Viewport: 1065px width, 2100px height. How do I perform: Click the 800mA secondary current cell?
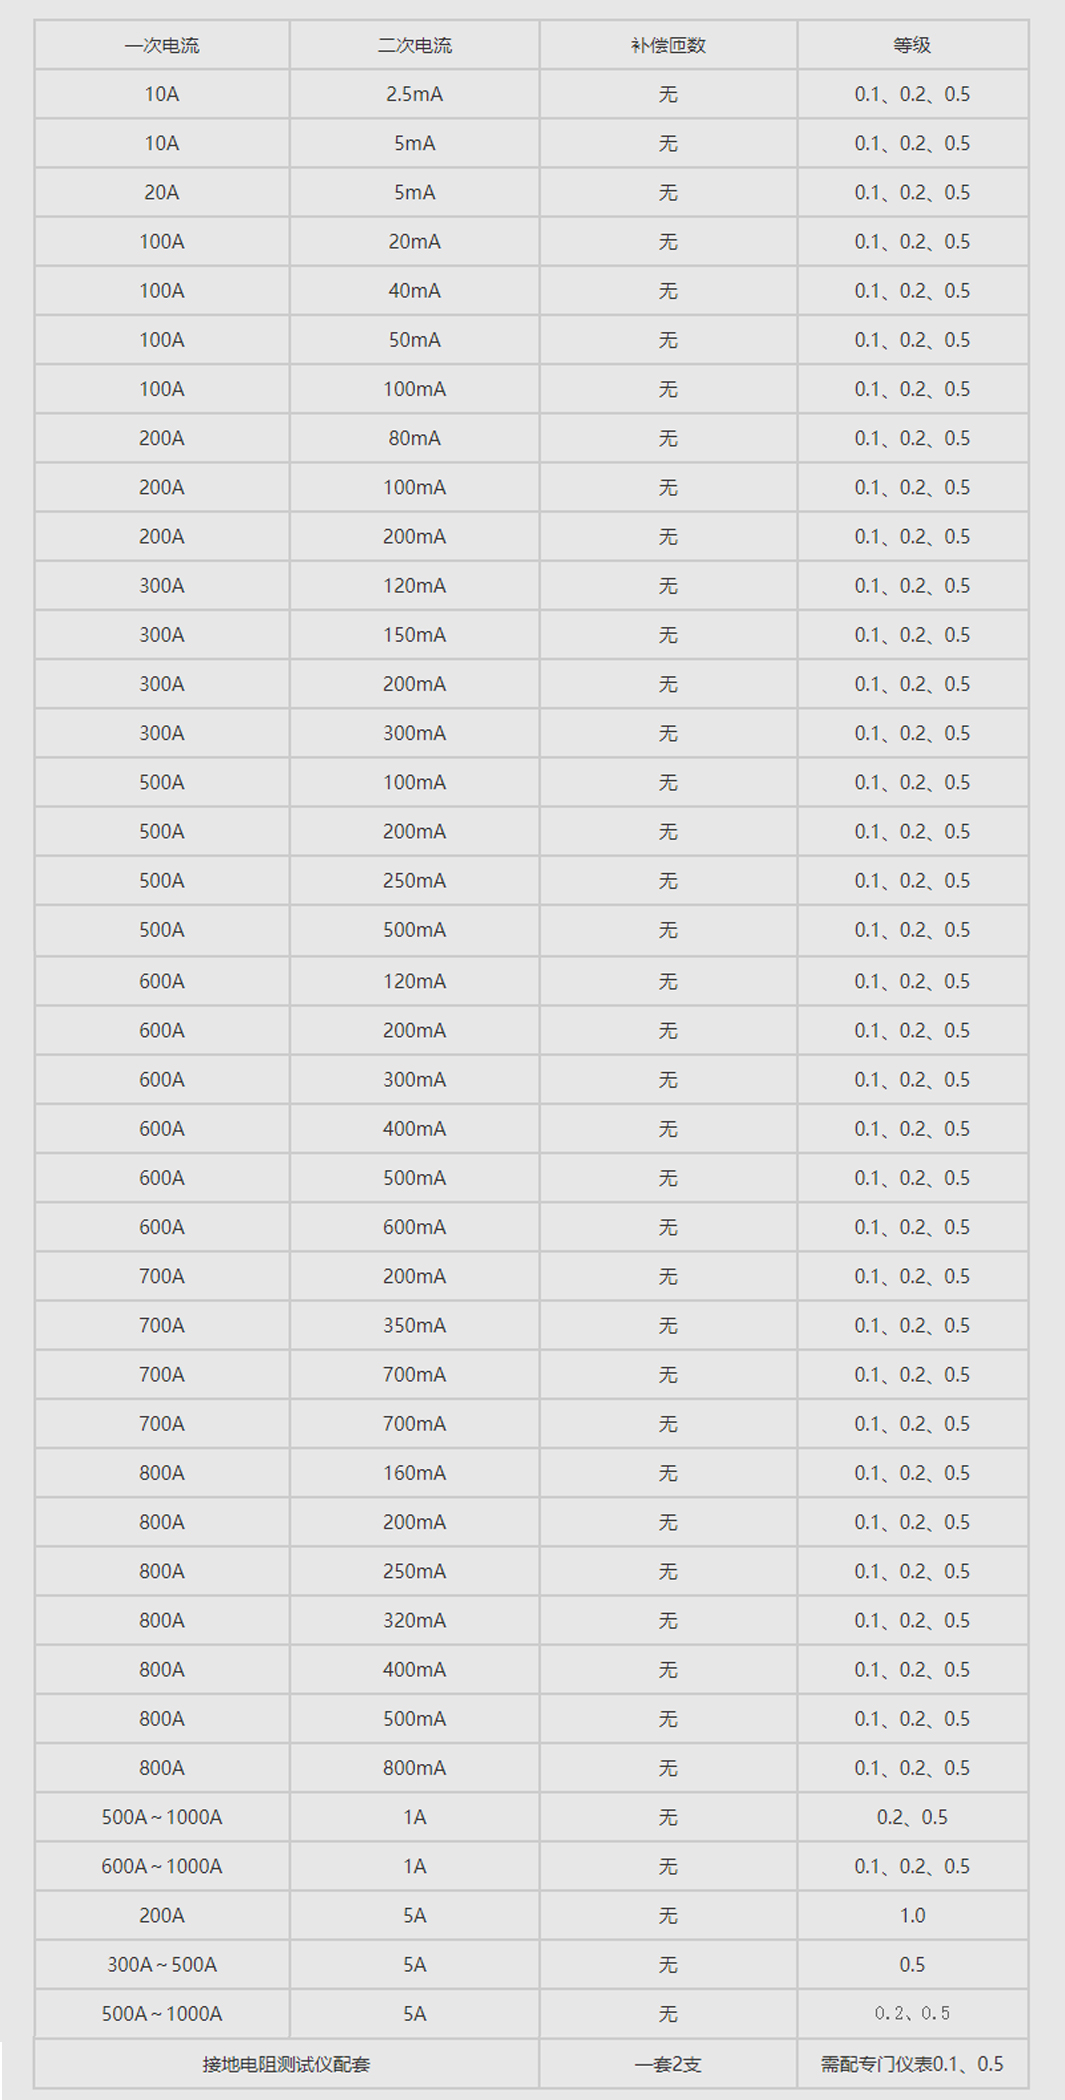[414, 1768]
